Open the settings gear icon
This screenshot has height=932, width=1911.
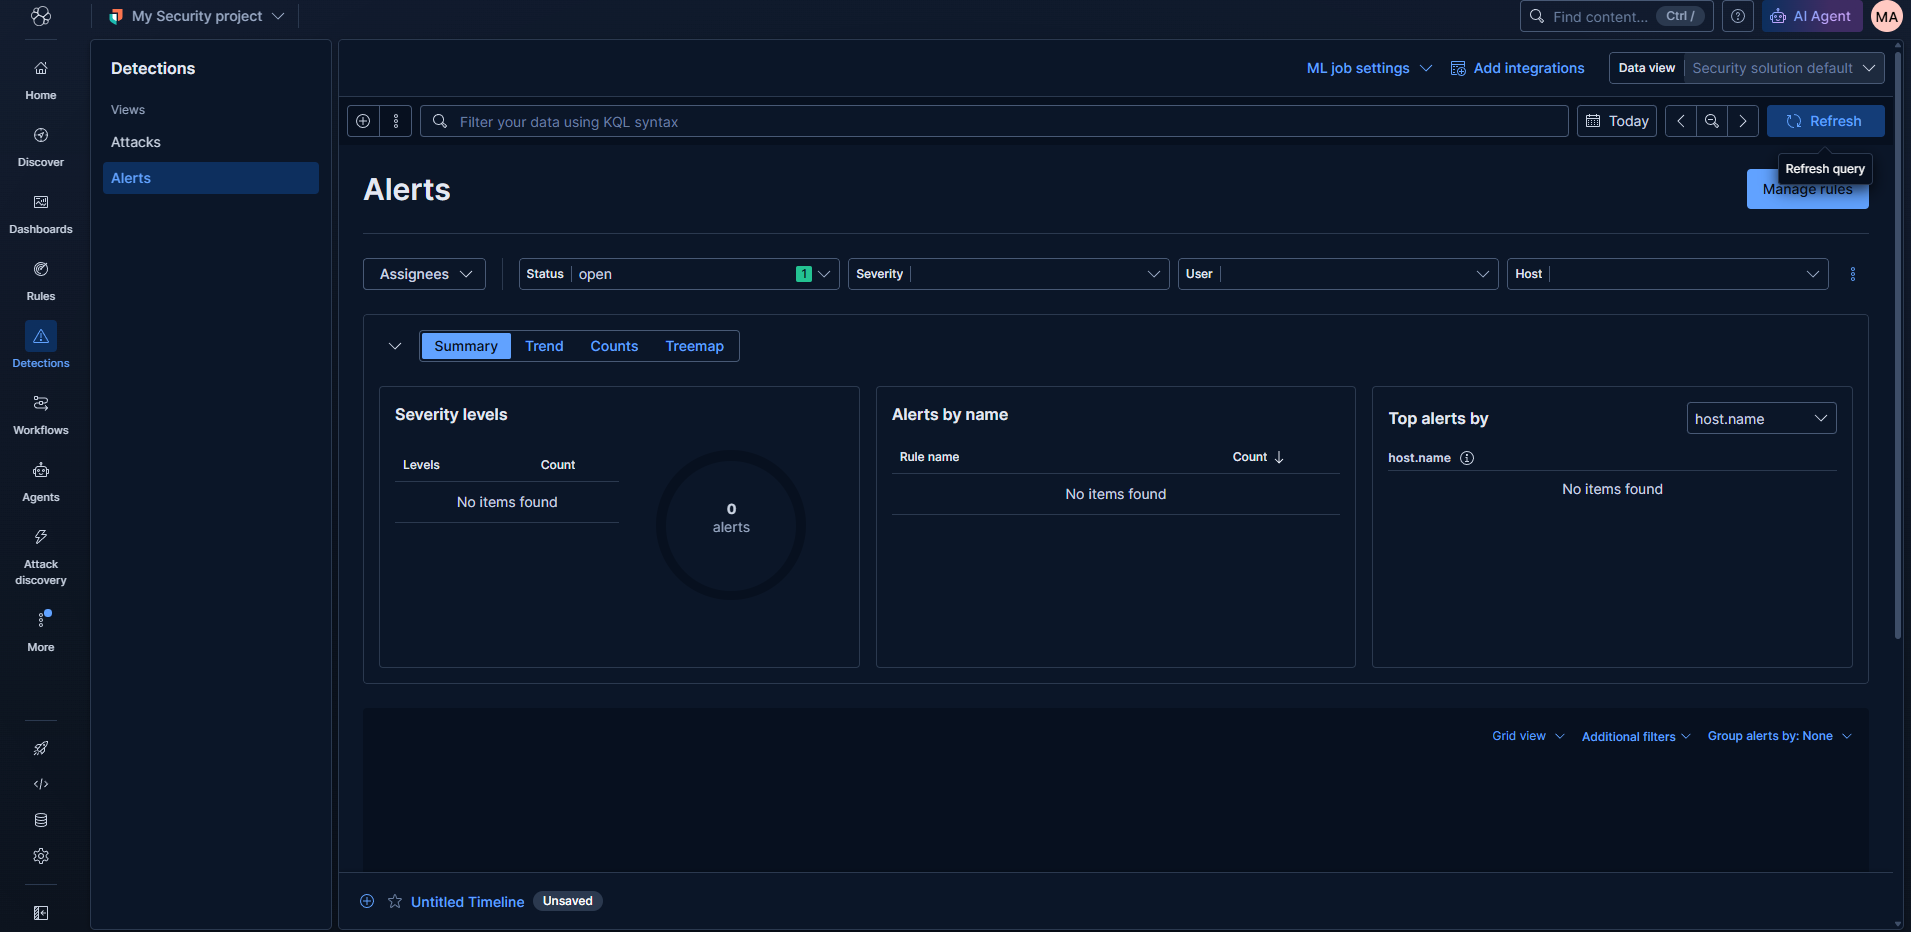point(41,856)
